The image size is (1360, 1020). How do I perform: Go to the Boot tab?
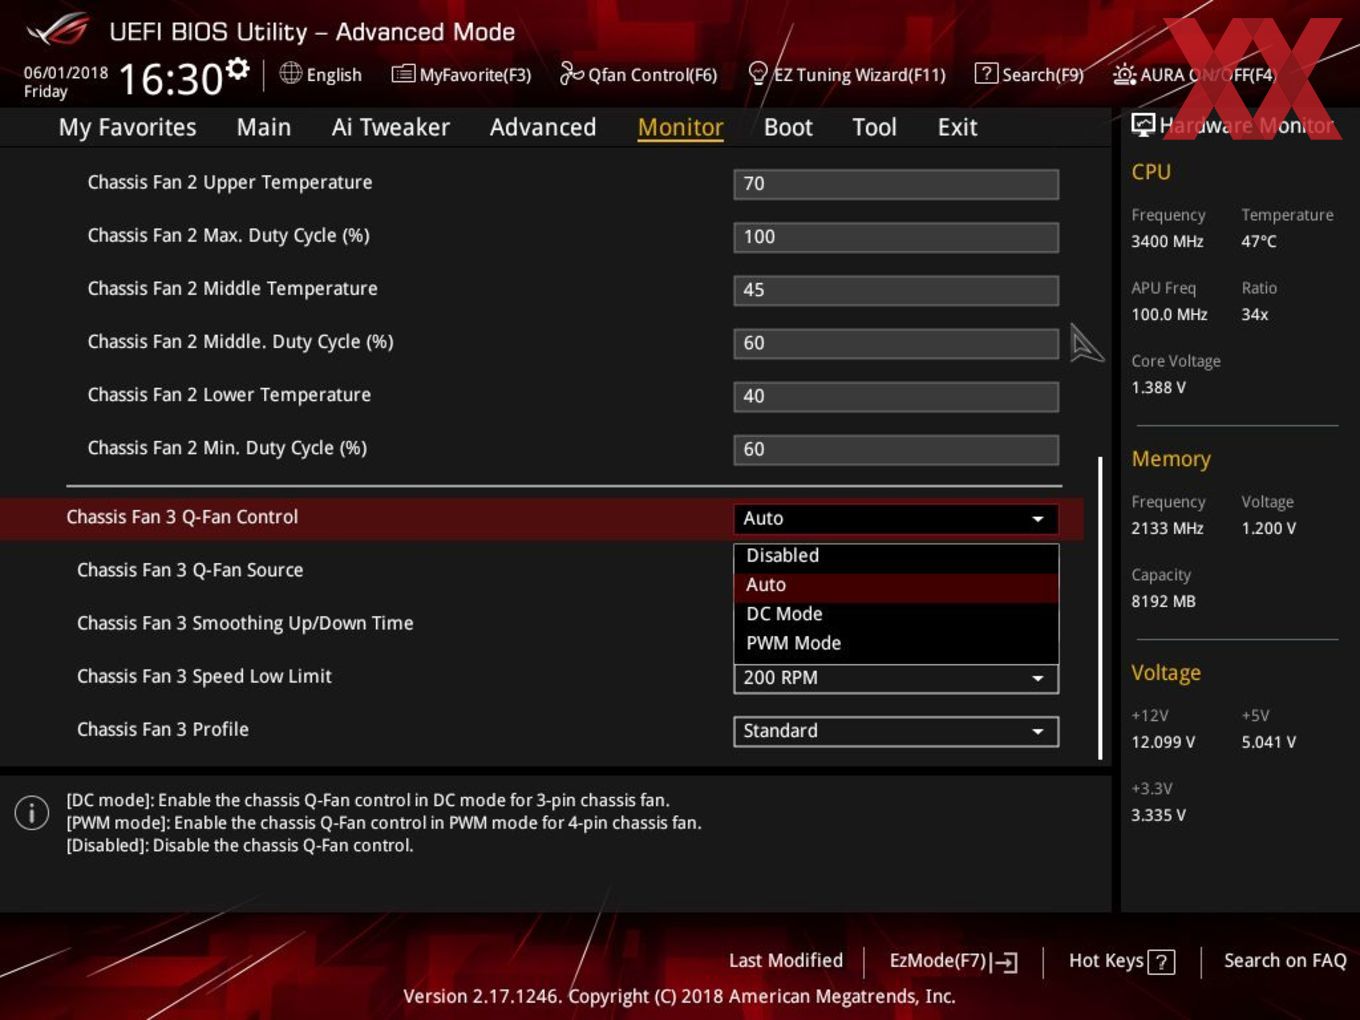[x=788, y=128]
